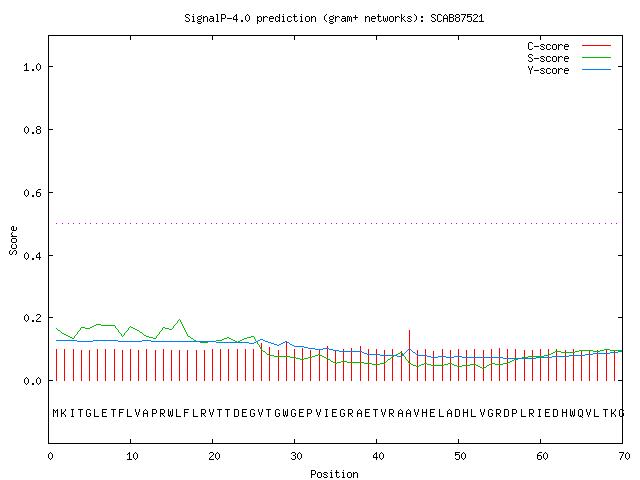Click the red C-score legend line

[x=596, y=46]
